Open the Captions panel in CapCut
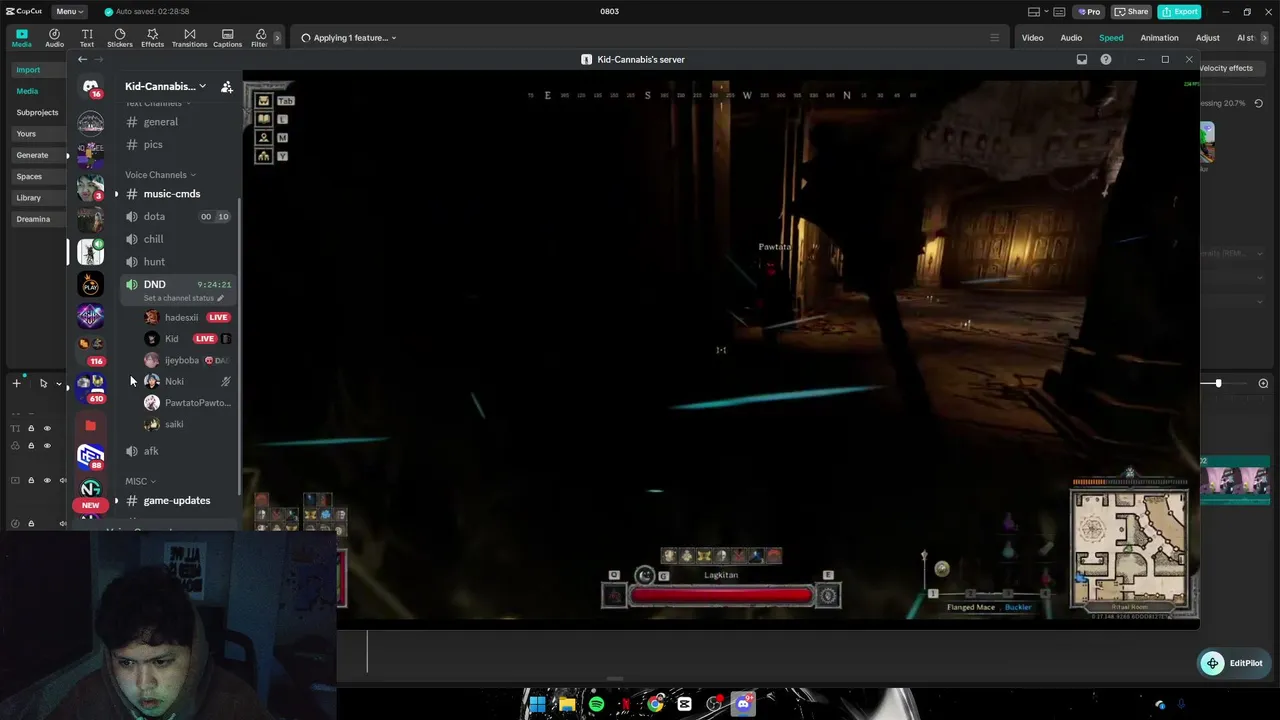The width and height of the screenshot is (1280, 720). click(x=227, y=38)
